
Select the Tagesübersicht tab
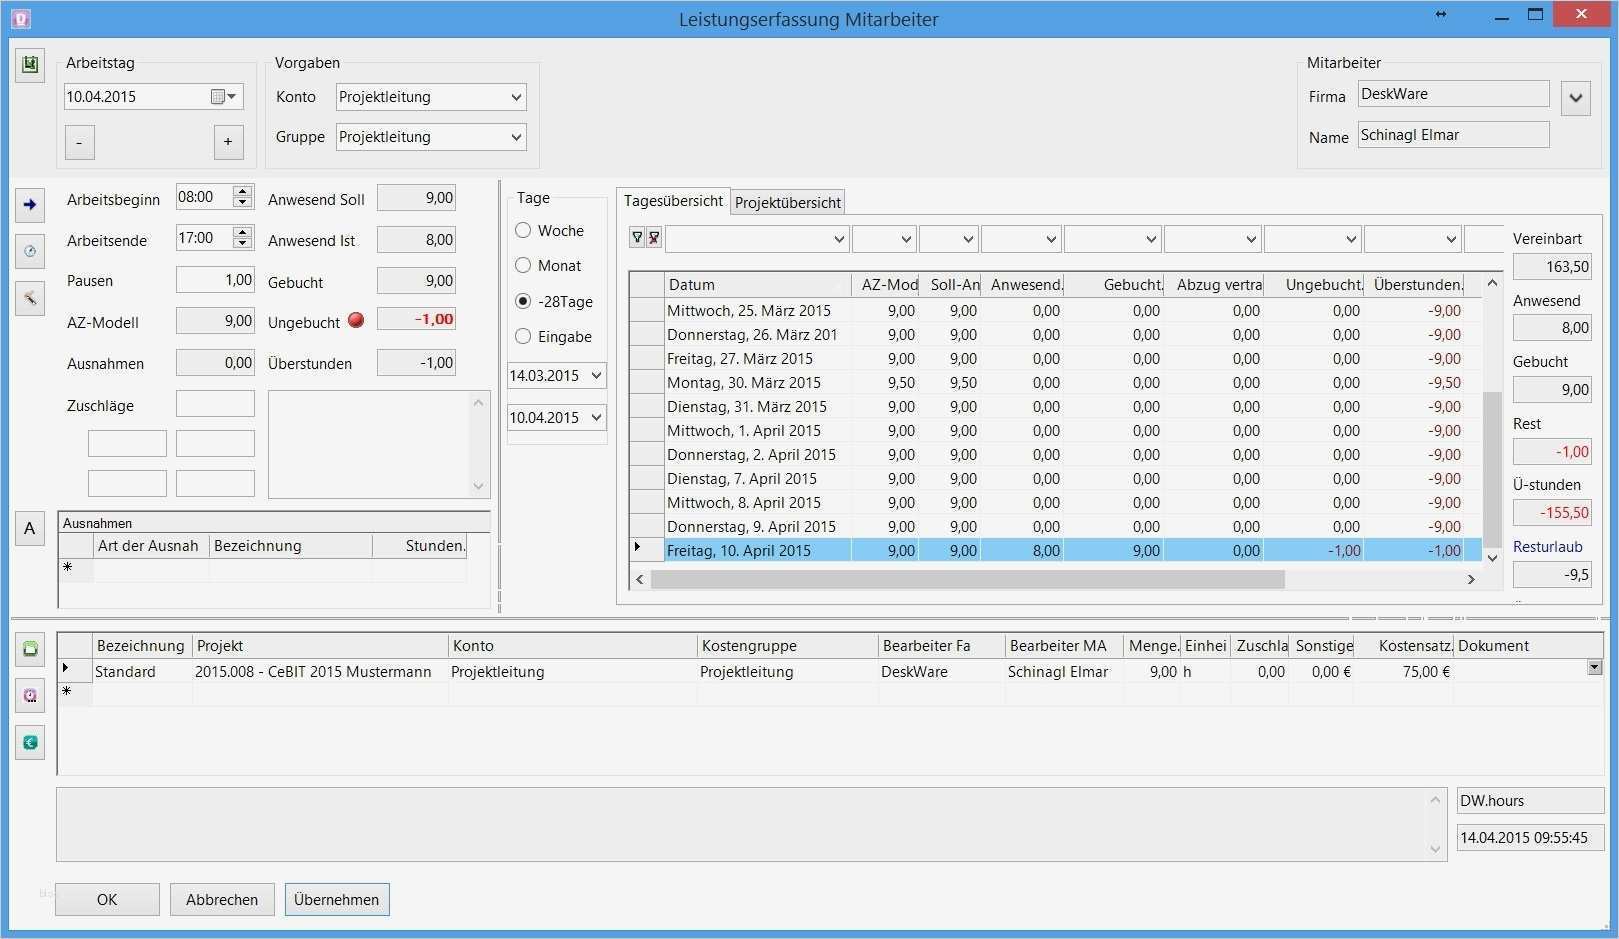coord(673,201)
